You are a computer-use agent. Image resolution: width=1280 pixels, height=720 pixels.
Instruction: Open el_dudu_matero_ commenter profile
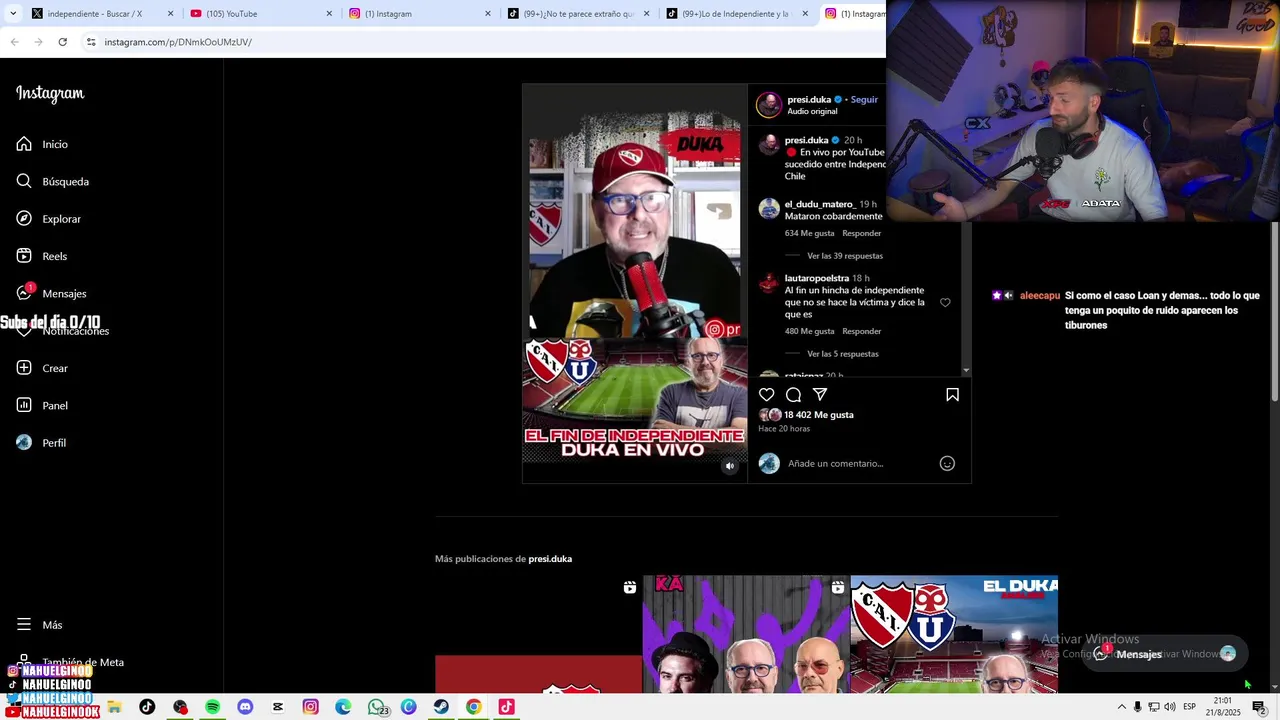click(x=819, y=204)
